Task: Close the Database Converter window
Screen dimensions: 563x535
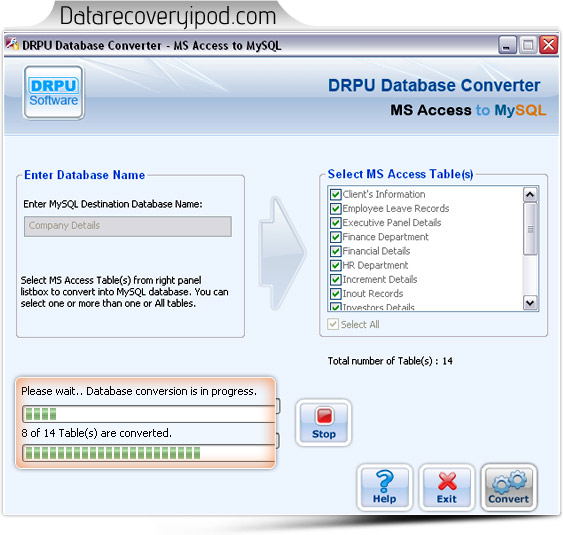Action: (548, 45)
